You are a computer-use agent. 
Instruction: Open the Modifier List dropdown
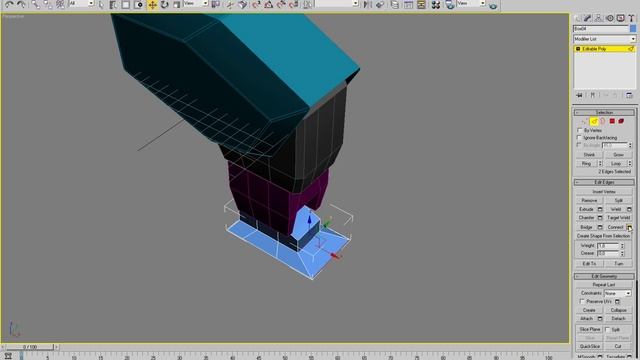[604, 39]
